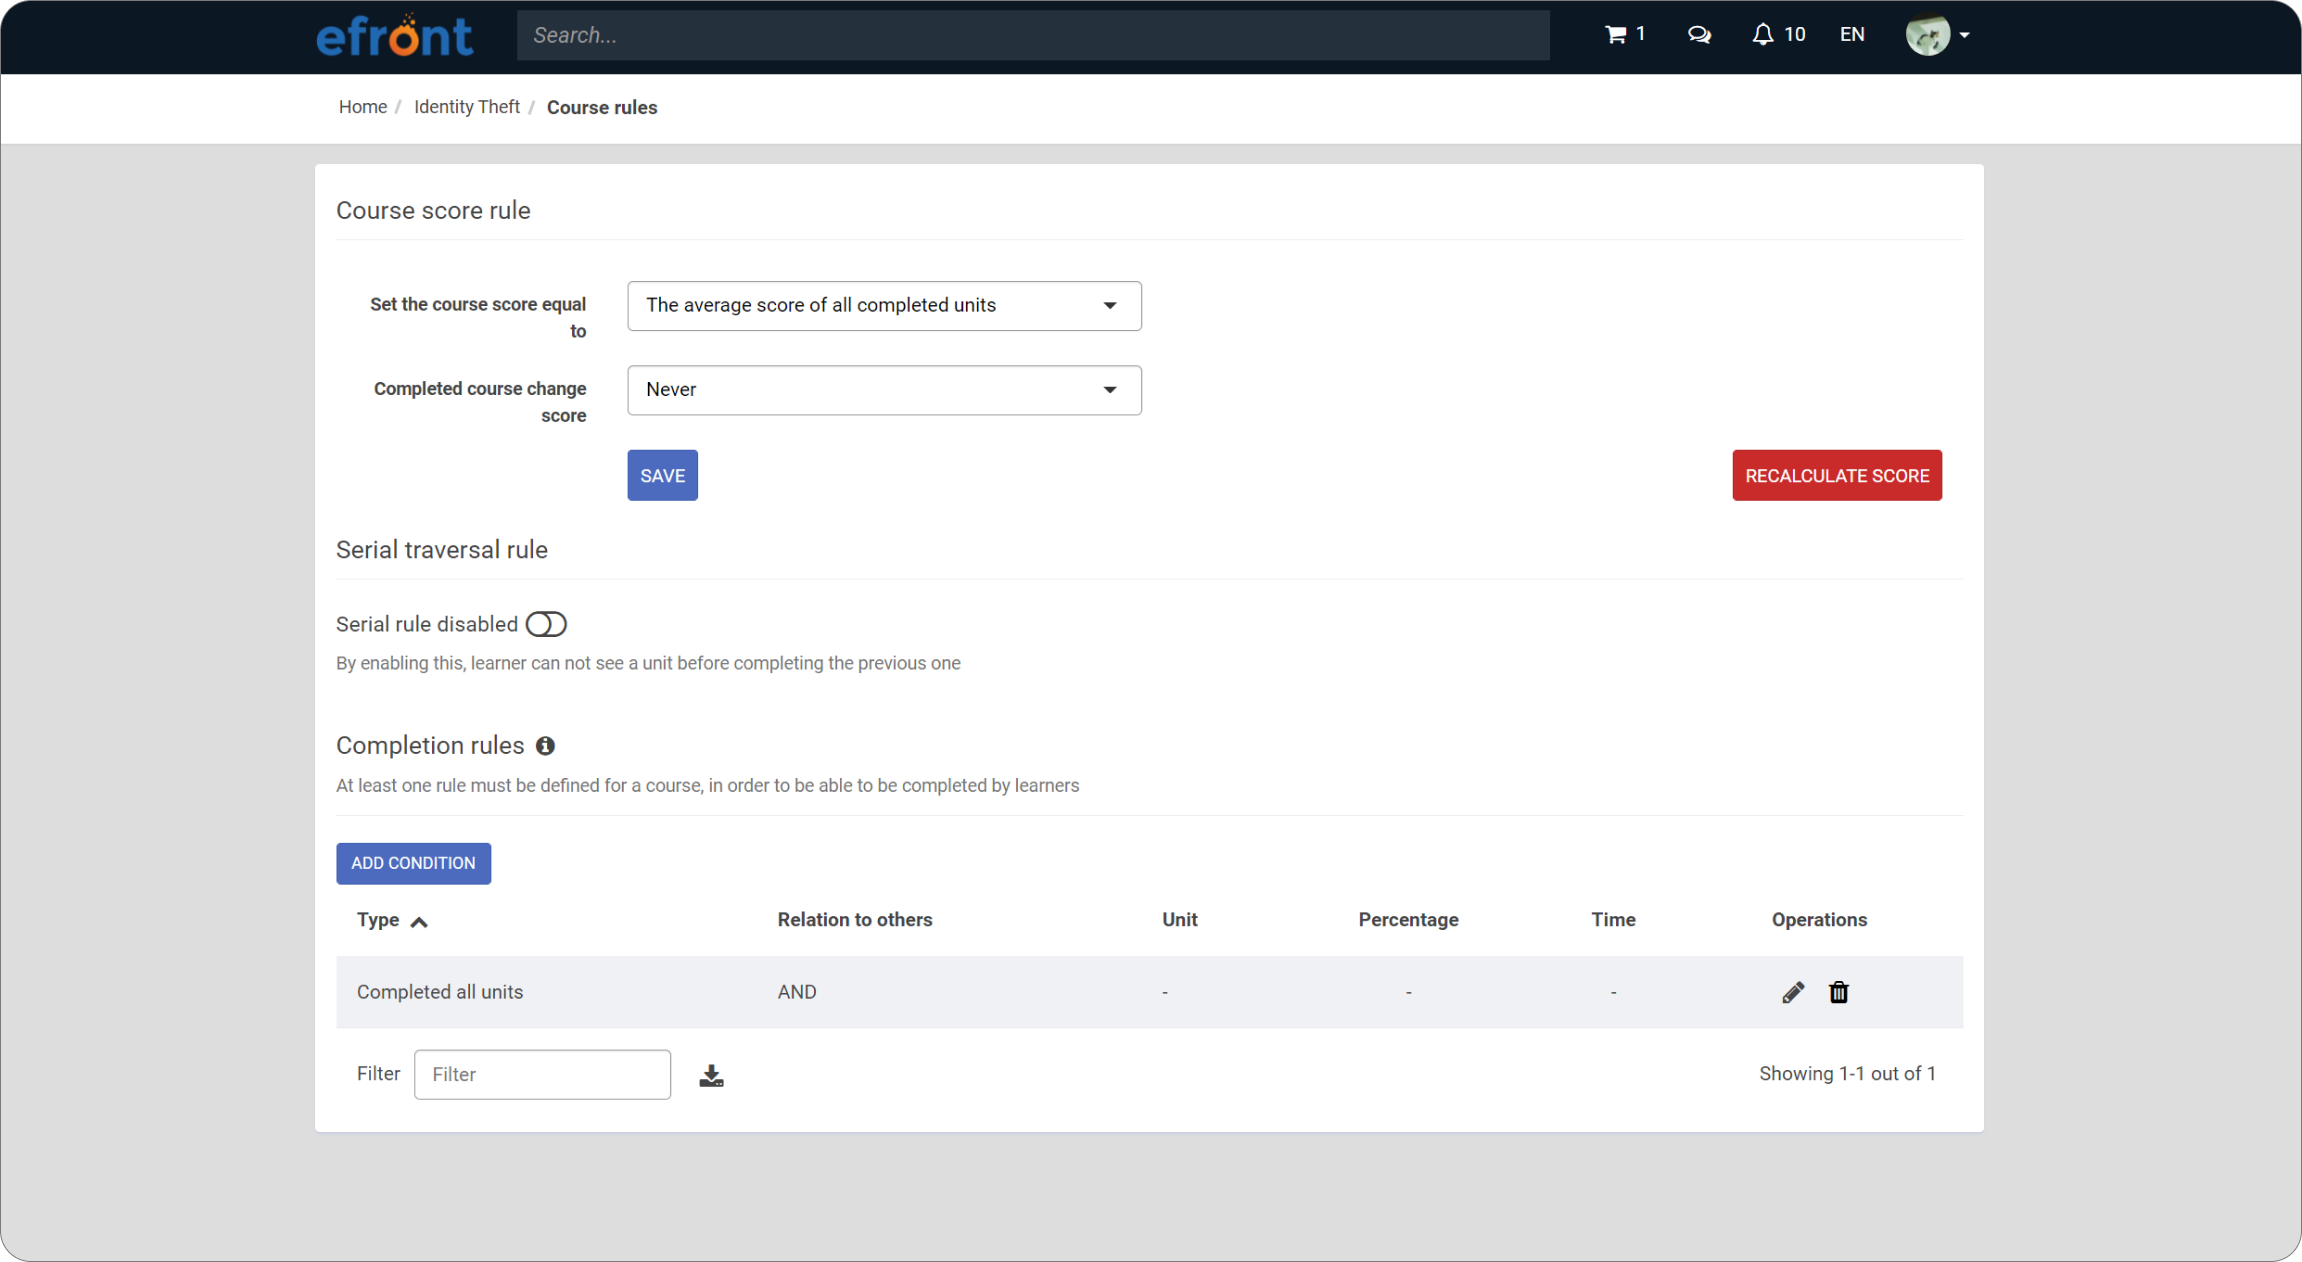Delete the Completed all units rule

pos(1838,992)
